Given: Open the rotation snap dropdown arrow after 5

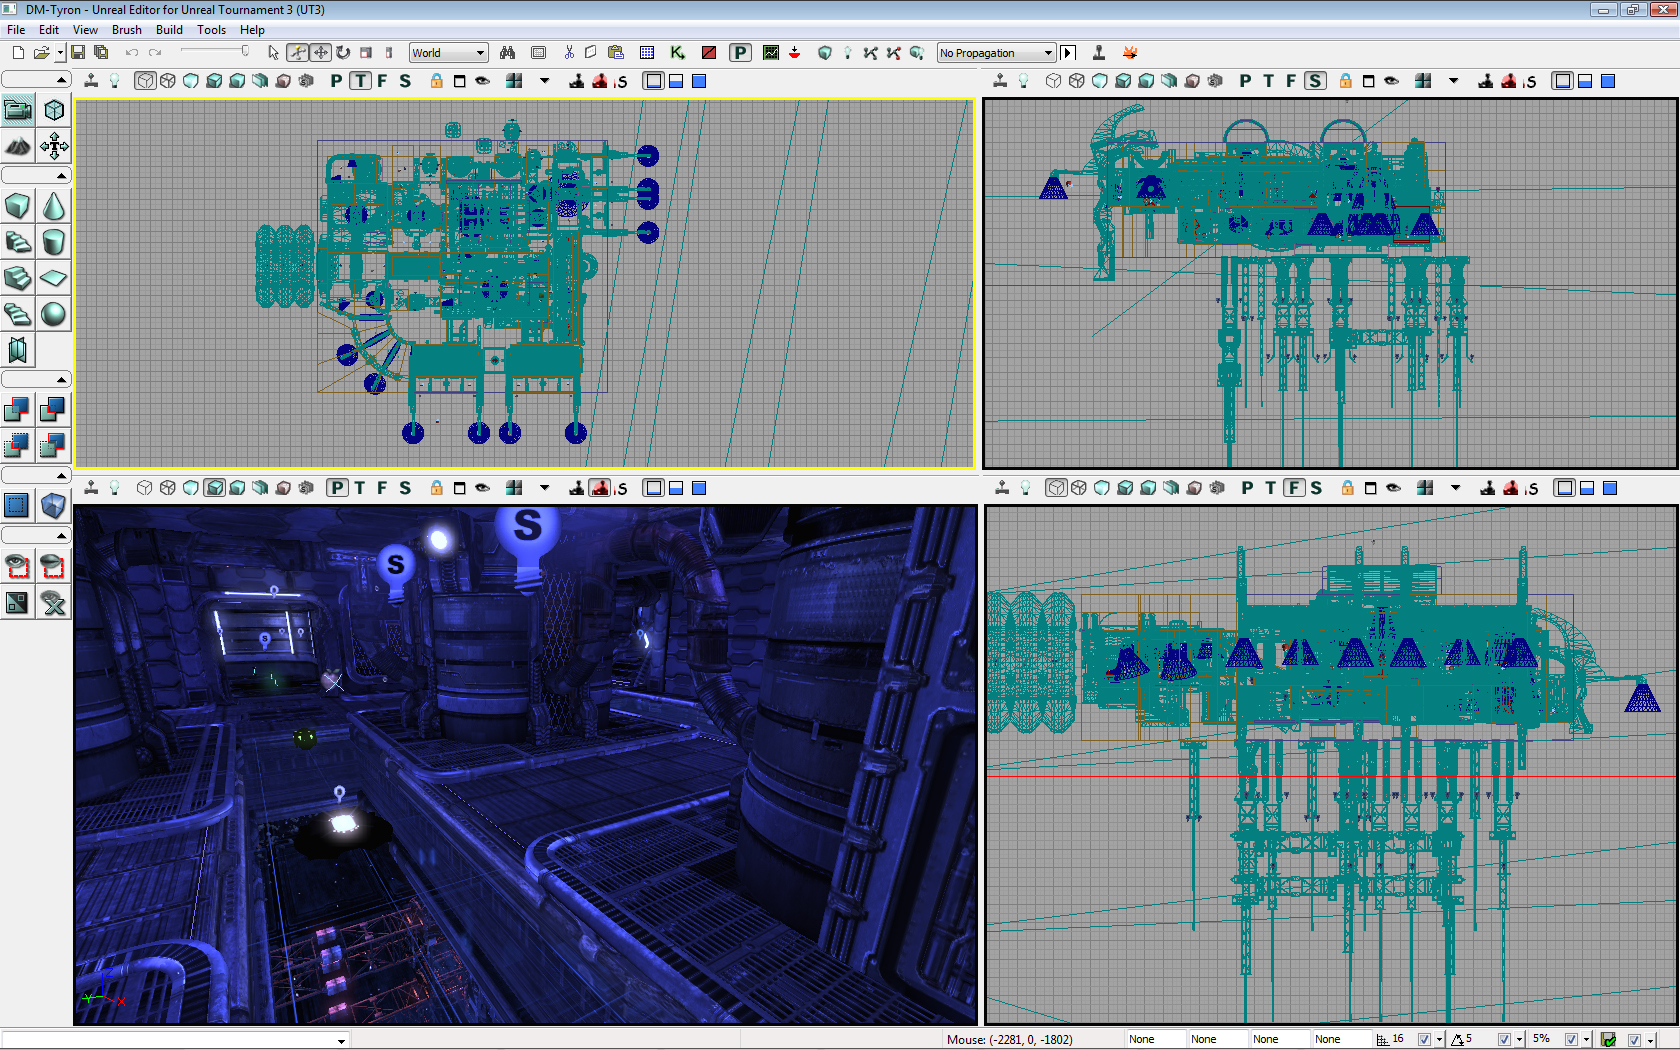Looking at the screenshot, I should pyautogui.click(x=1519, y=1039).
